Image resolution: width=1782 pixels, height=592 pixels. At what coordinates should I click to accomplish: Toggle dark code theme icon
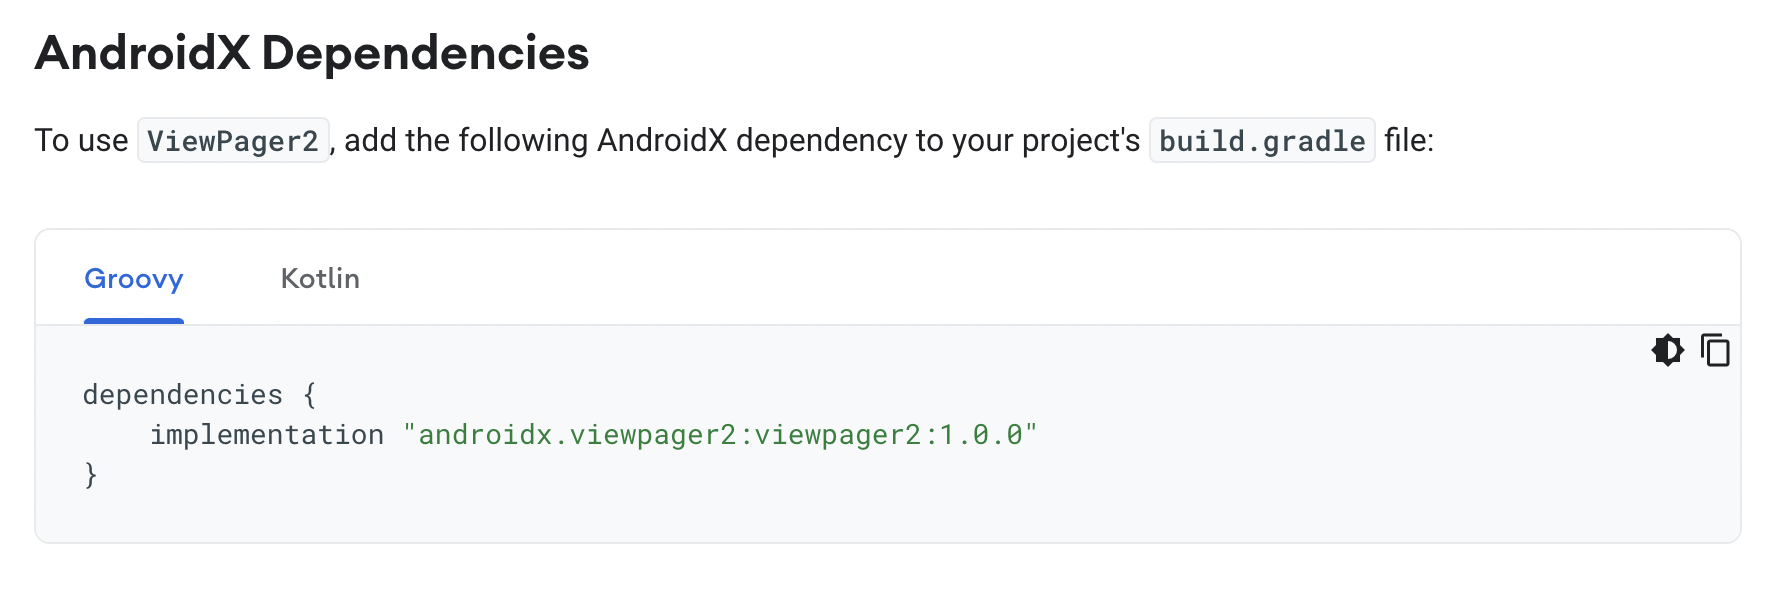(x=1667, y=350)
